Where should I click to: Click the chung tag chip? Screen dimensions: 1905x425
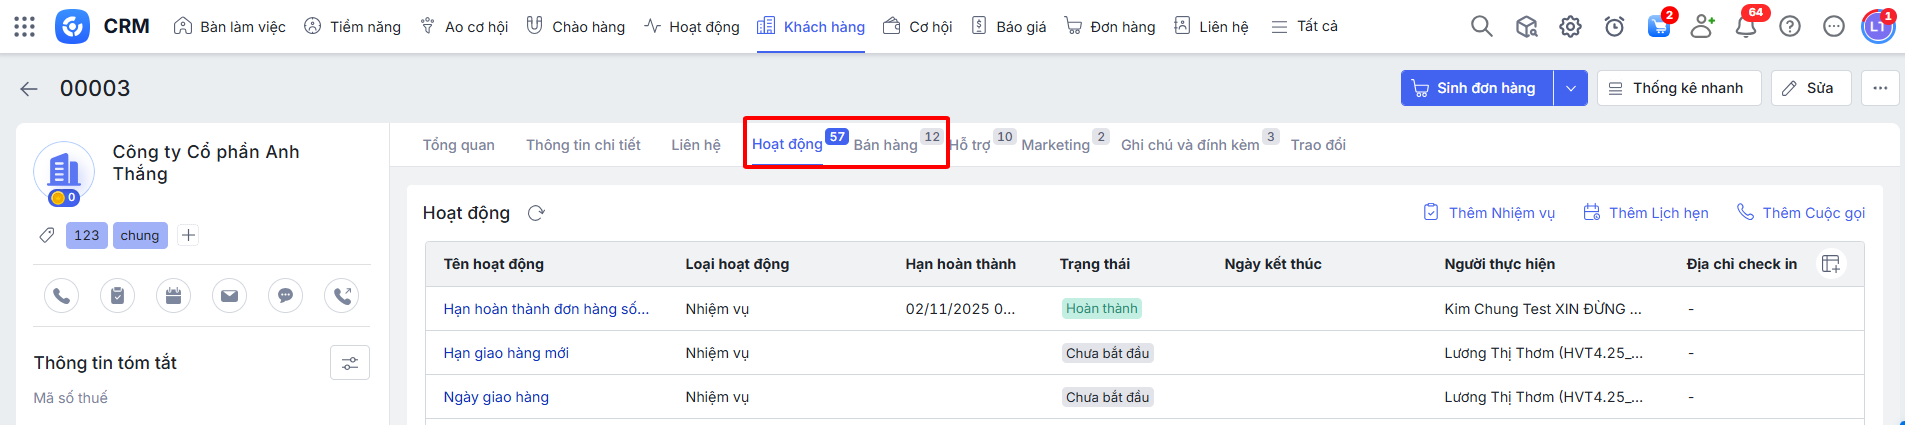[x=140, y=235]
